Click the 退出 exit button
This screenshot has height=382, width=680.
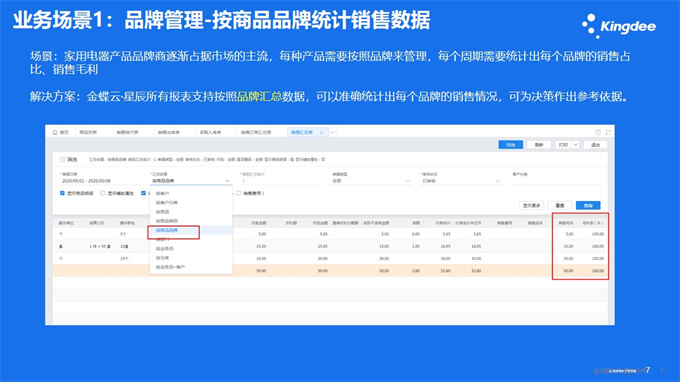pos(595,145)
